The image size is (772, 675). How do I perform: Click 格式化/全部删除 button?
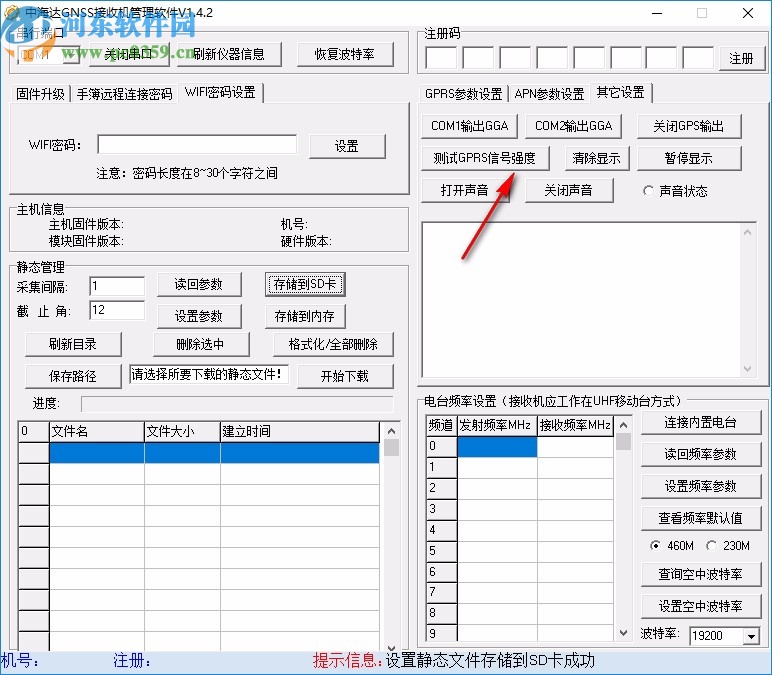pyautogui.click(x=333, y=344)
